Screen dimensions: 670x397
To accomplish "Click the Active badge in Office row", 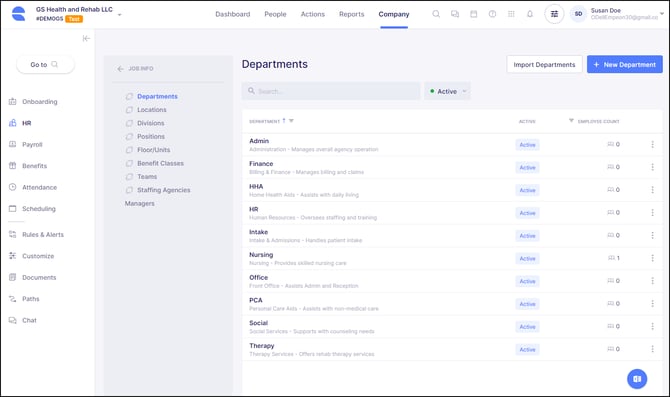I will pos(527,281).
